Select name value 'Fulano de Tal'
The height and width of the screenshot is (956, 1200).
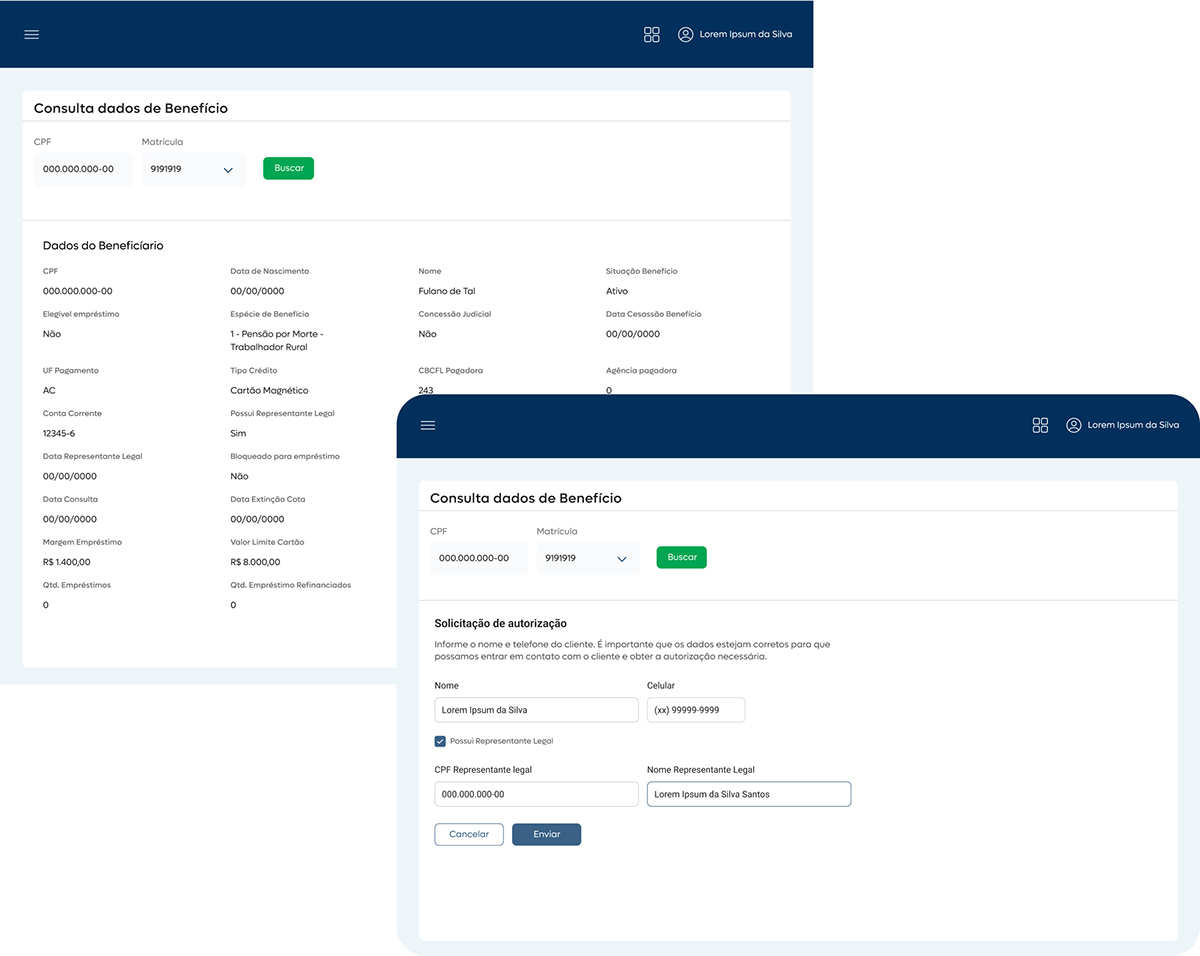[x=447, y=291]
